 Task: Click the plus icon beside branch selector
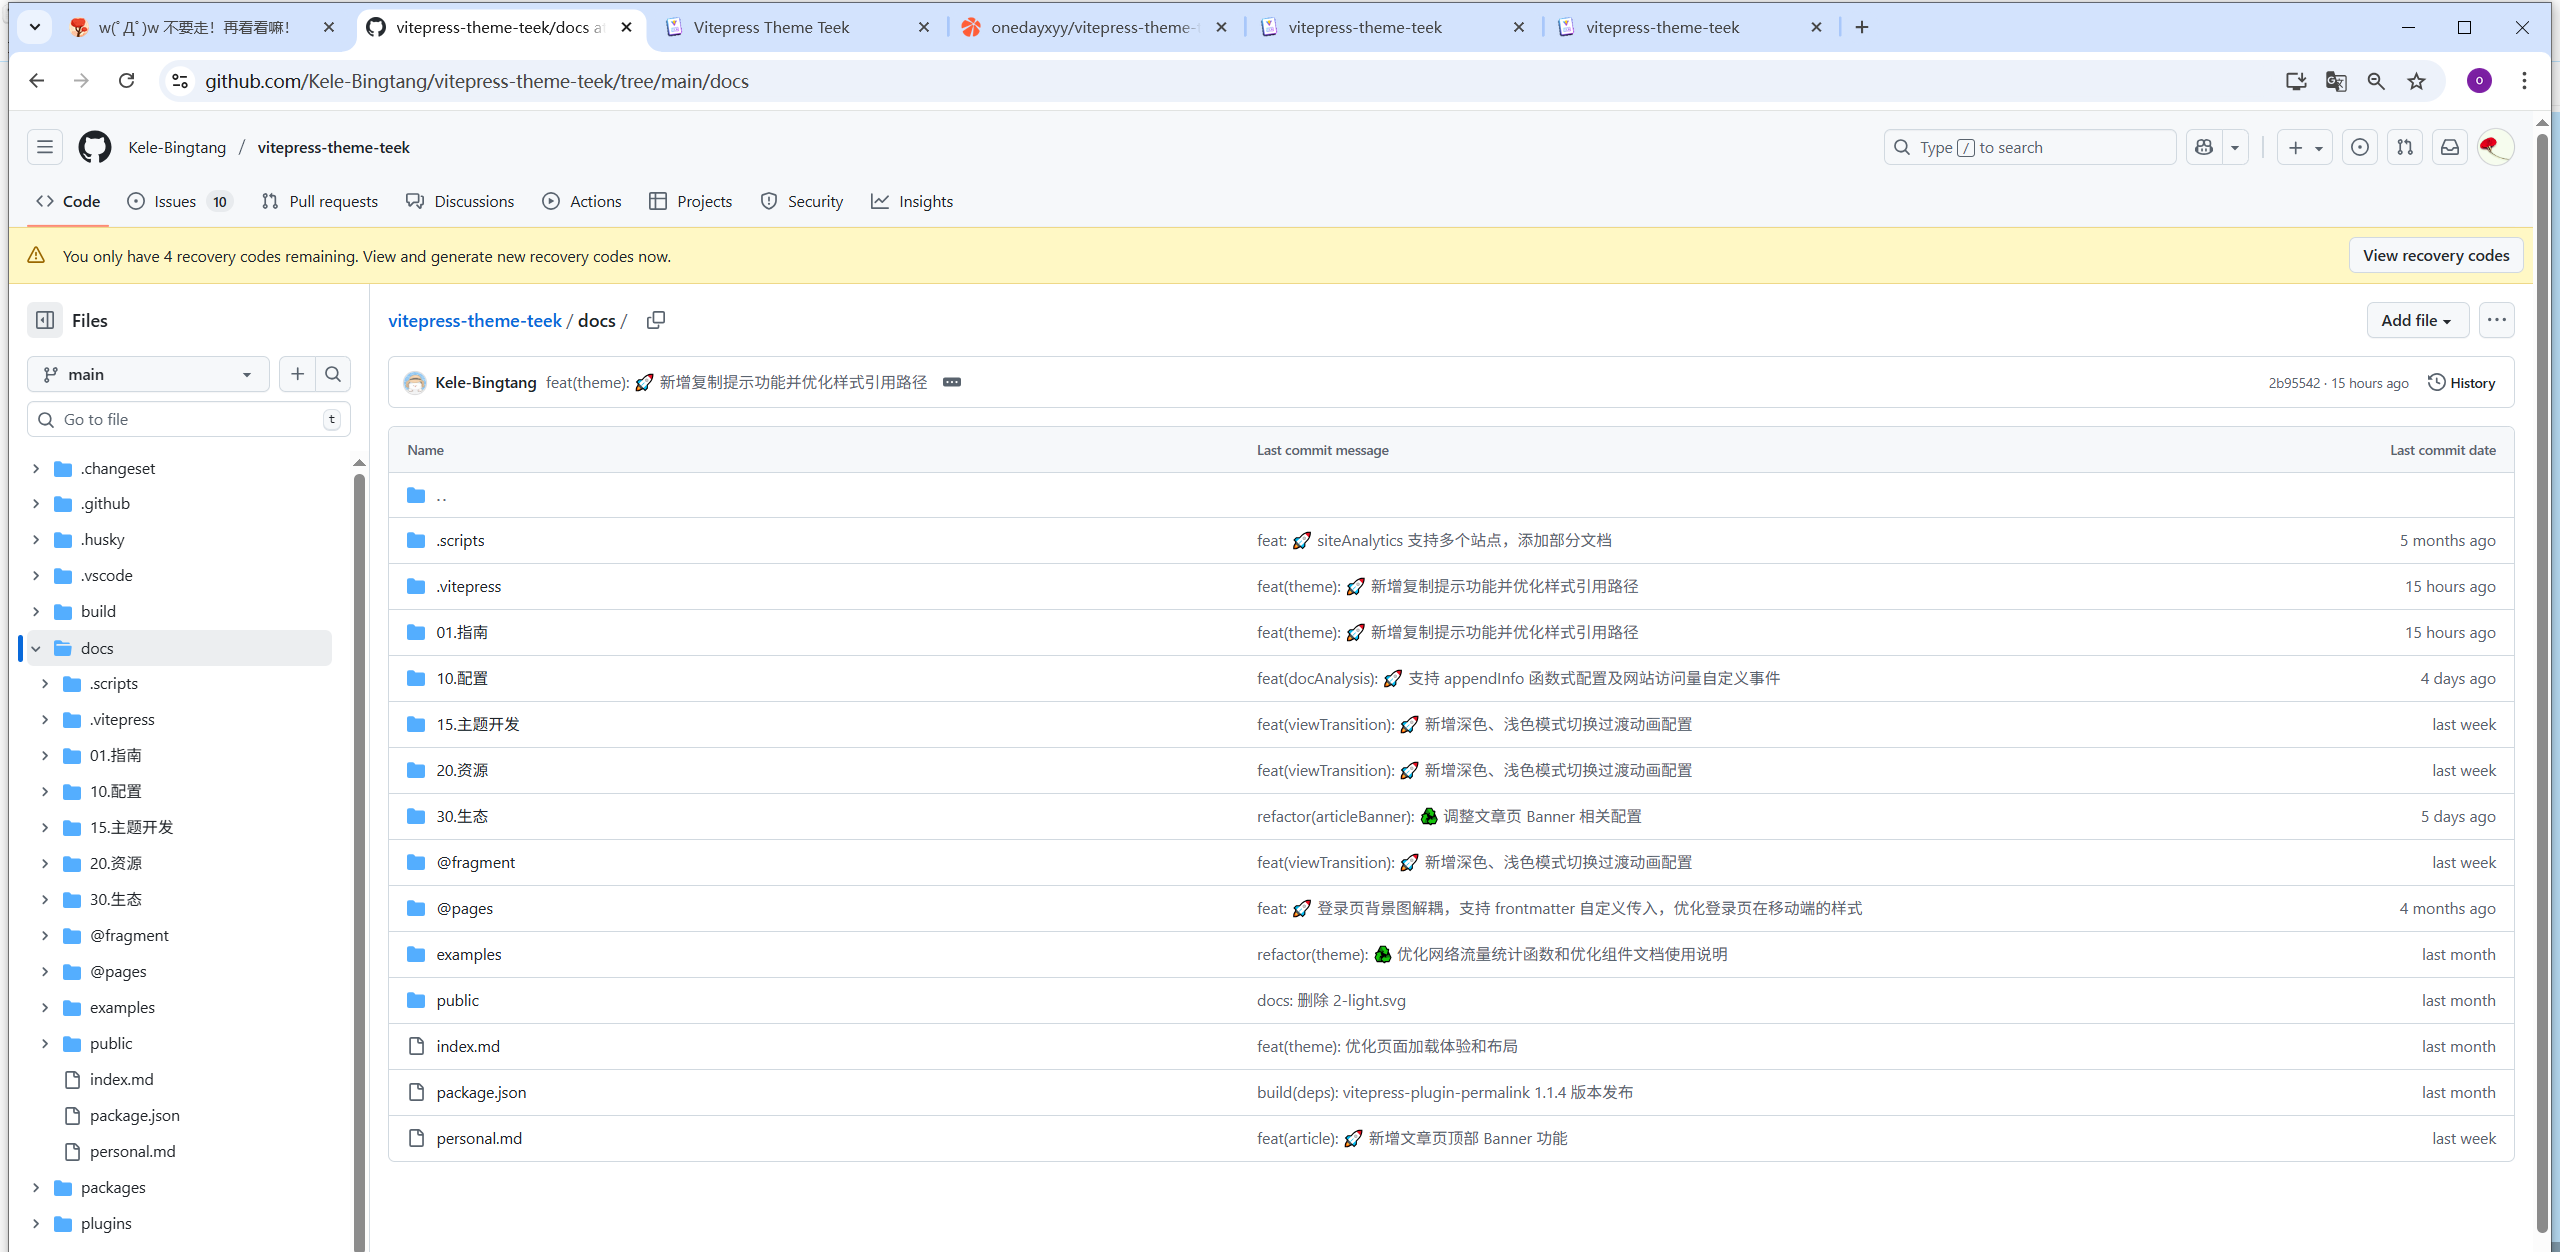click(297, 374)
